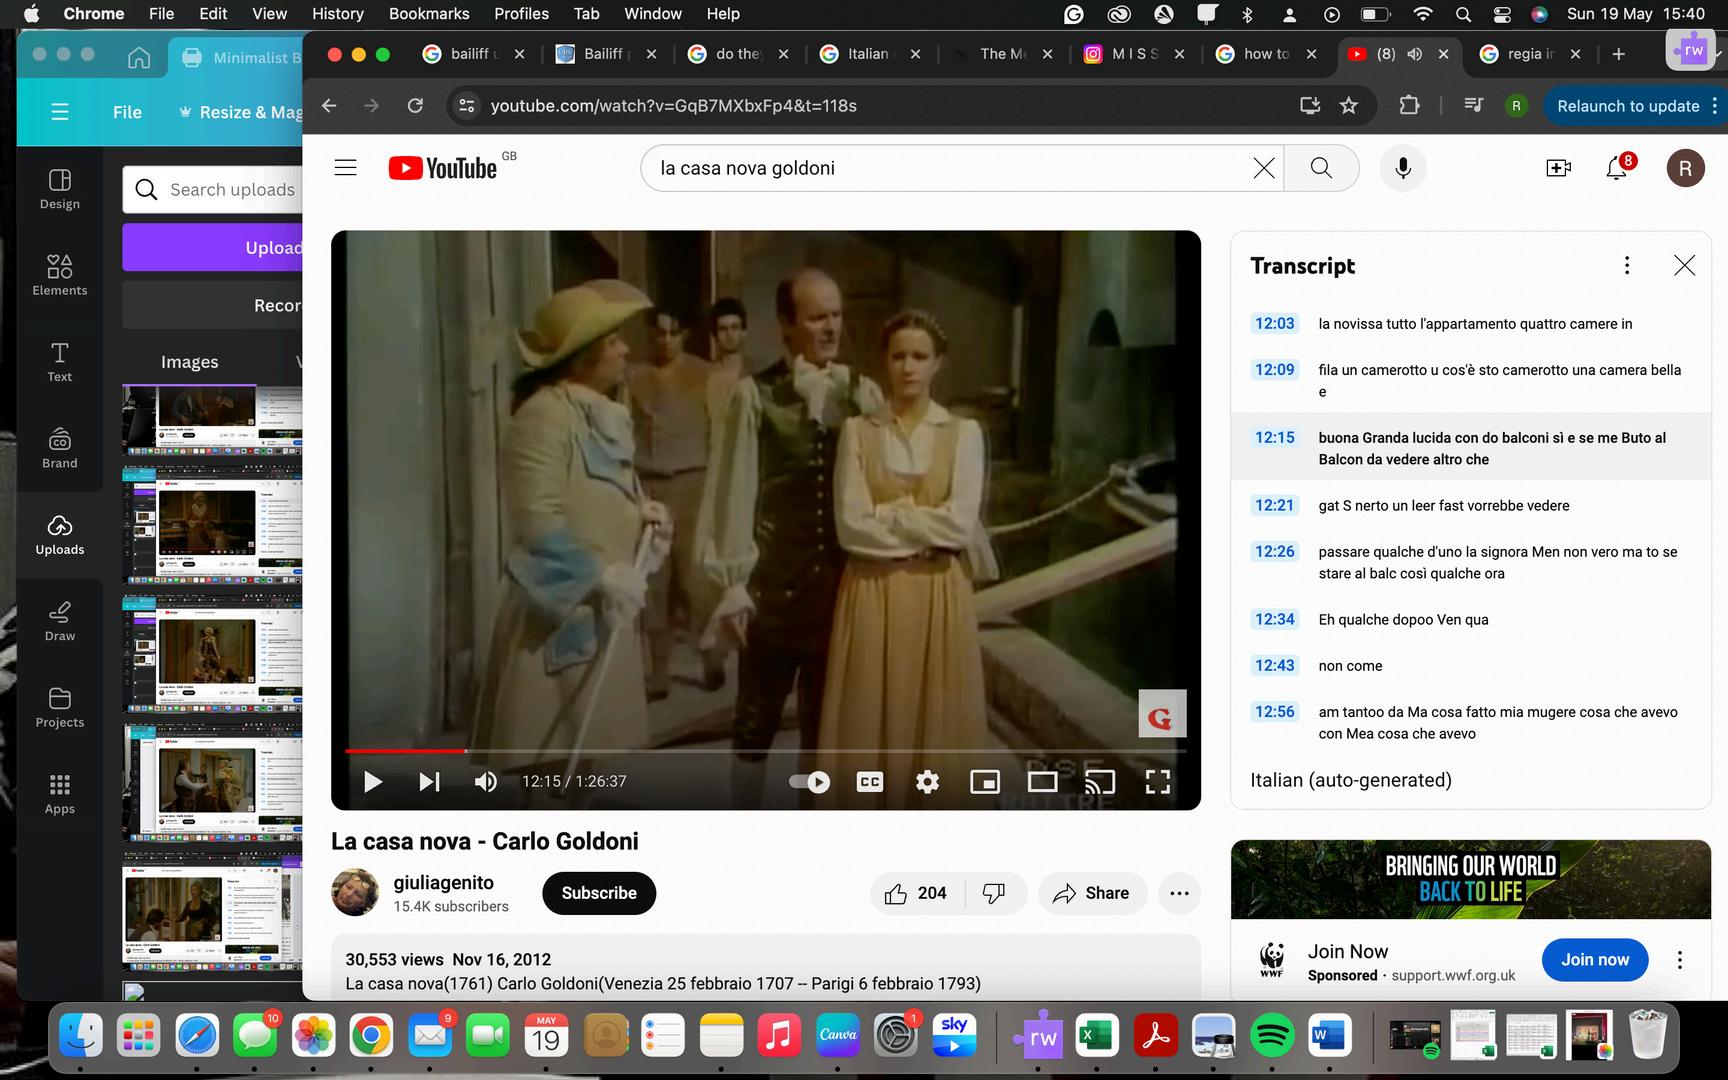
Task: Start voice search with the microphone
Action: click(x=1403, y=168)
